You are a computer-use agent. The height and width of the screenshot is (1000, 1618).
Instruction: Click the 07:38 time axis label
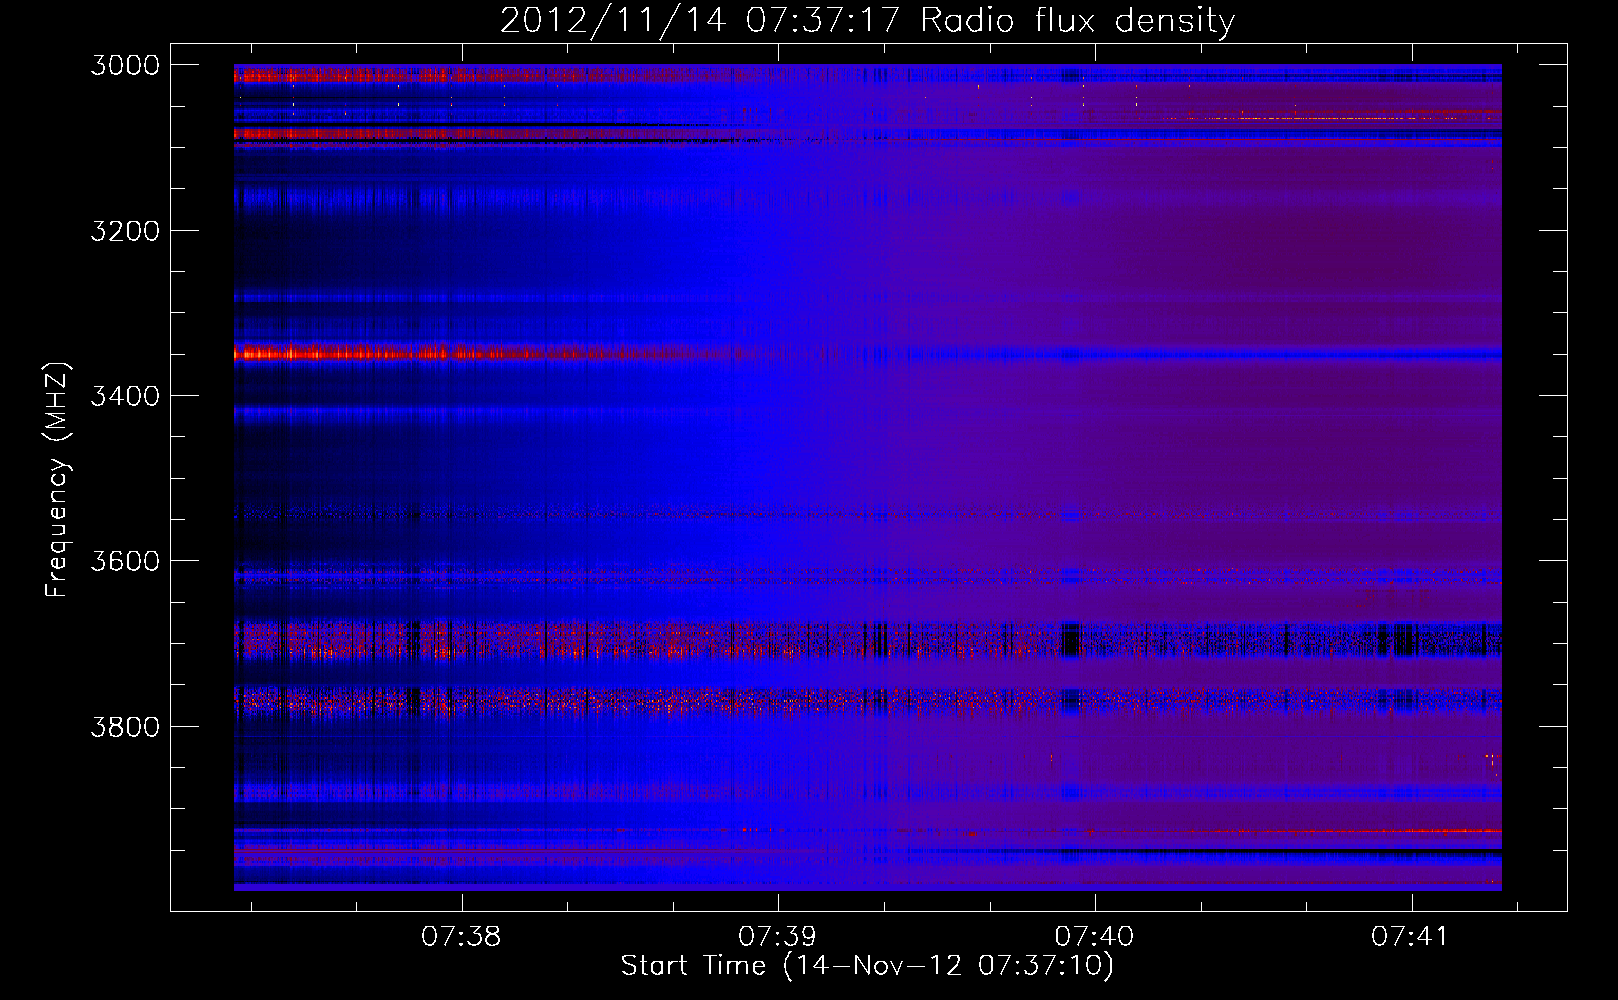pyautogui.click(x=461, y=937)
